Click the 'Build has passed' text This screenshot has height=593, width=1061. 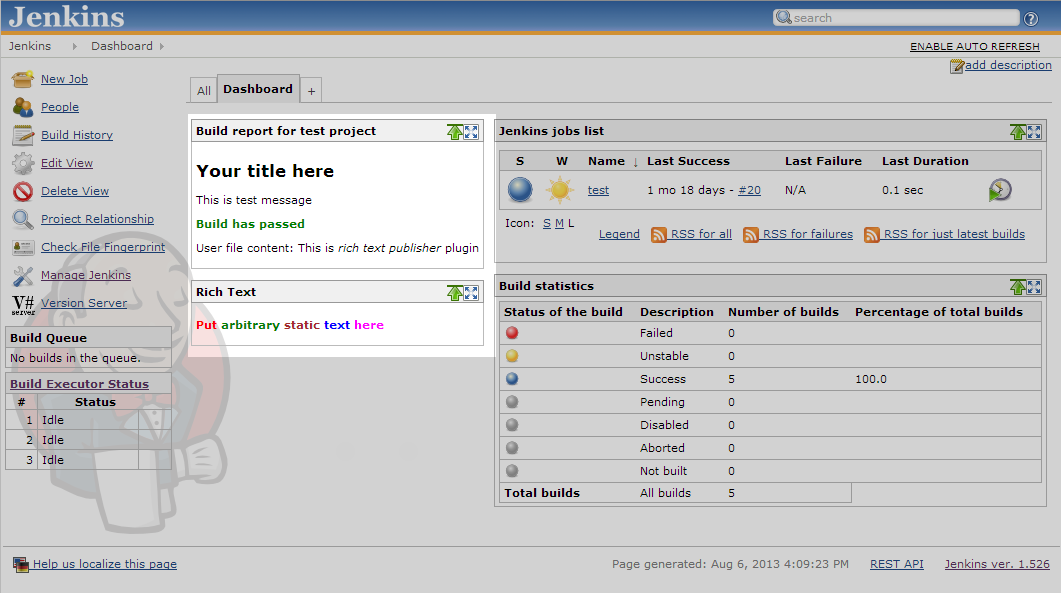tap(250, 224)
